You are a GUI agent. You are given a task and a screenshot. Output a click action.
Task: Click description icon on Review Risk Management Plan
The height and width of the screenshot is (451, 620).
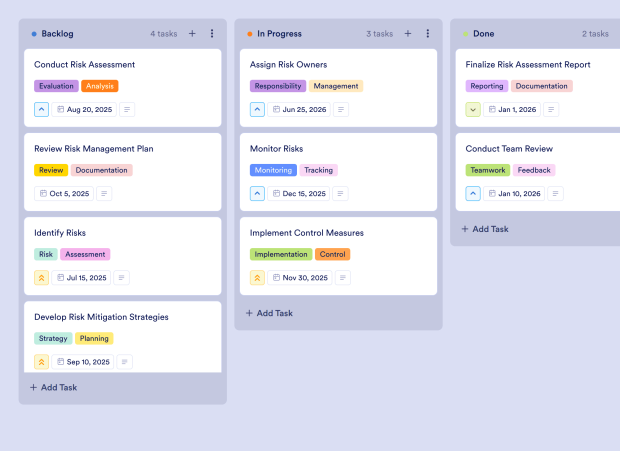point(104,194)
